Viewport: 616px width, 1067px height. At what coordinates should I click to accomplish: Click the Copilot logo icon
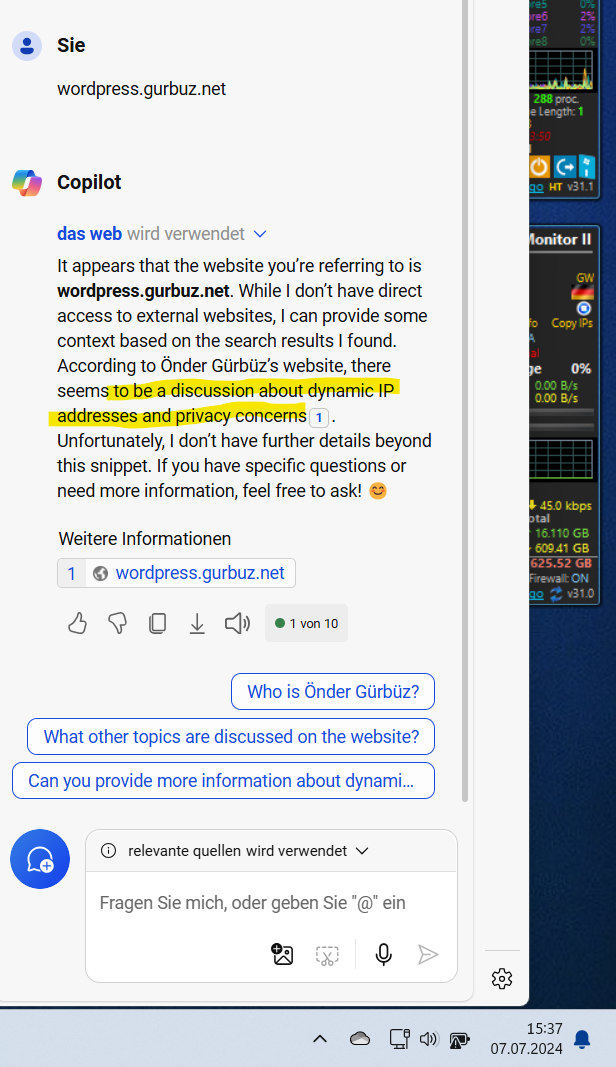pyautogui.click(x=27, y=182)
